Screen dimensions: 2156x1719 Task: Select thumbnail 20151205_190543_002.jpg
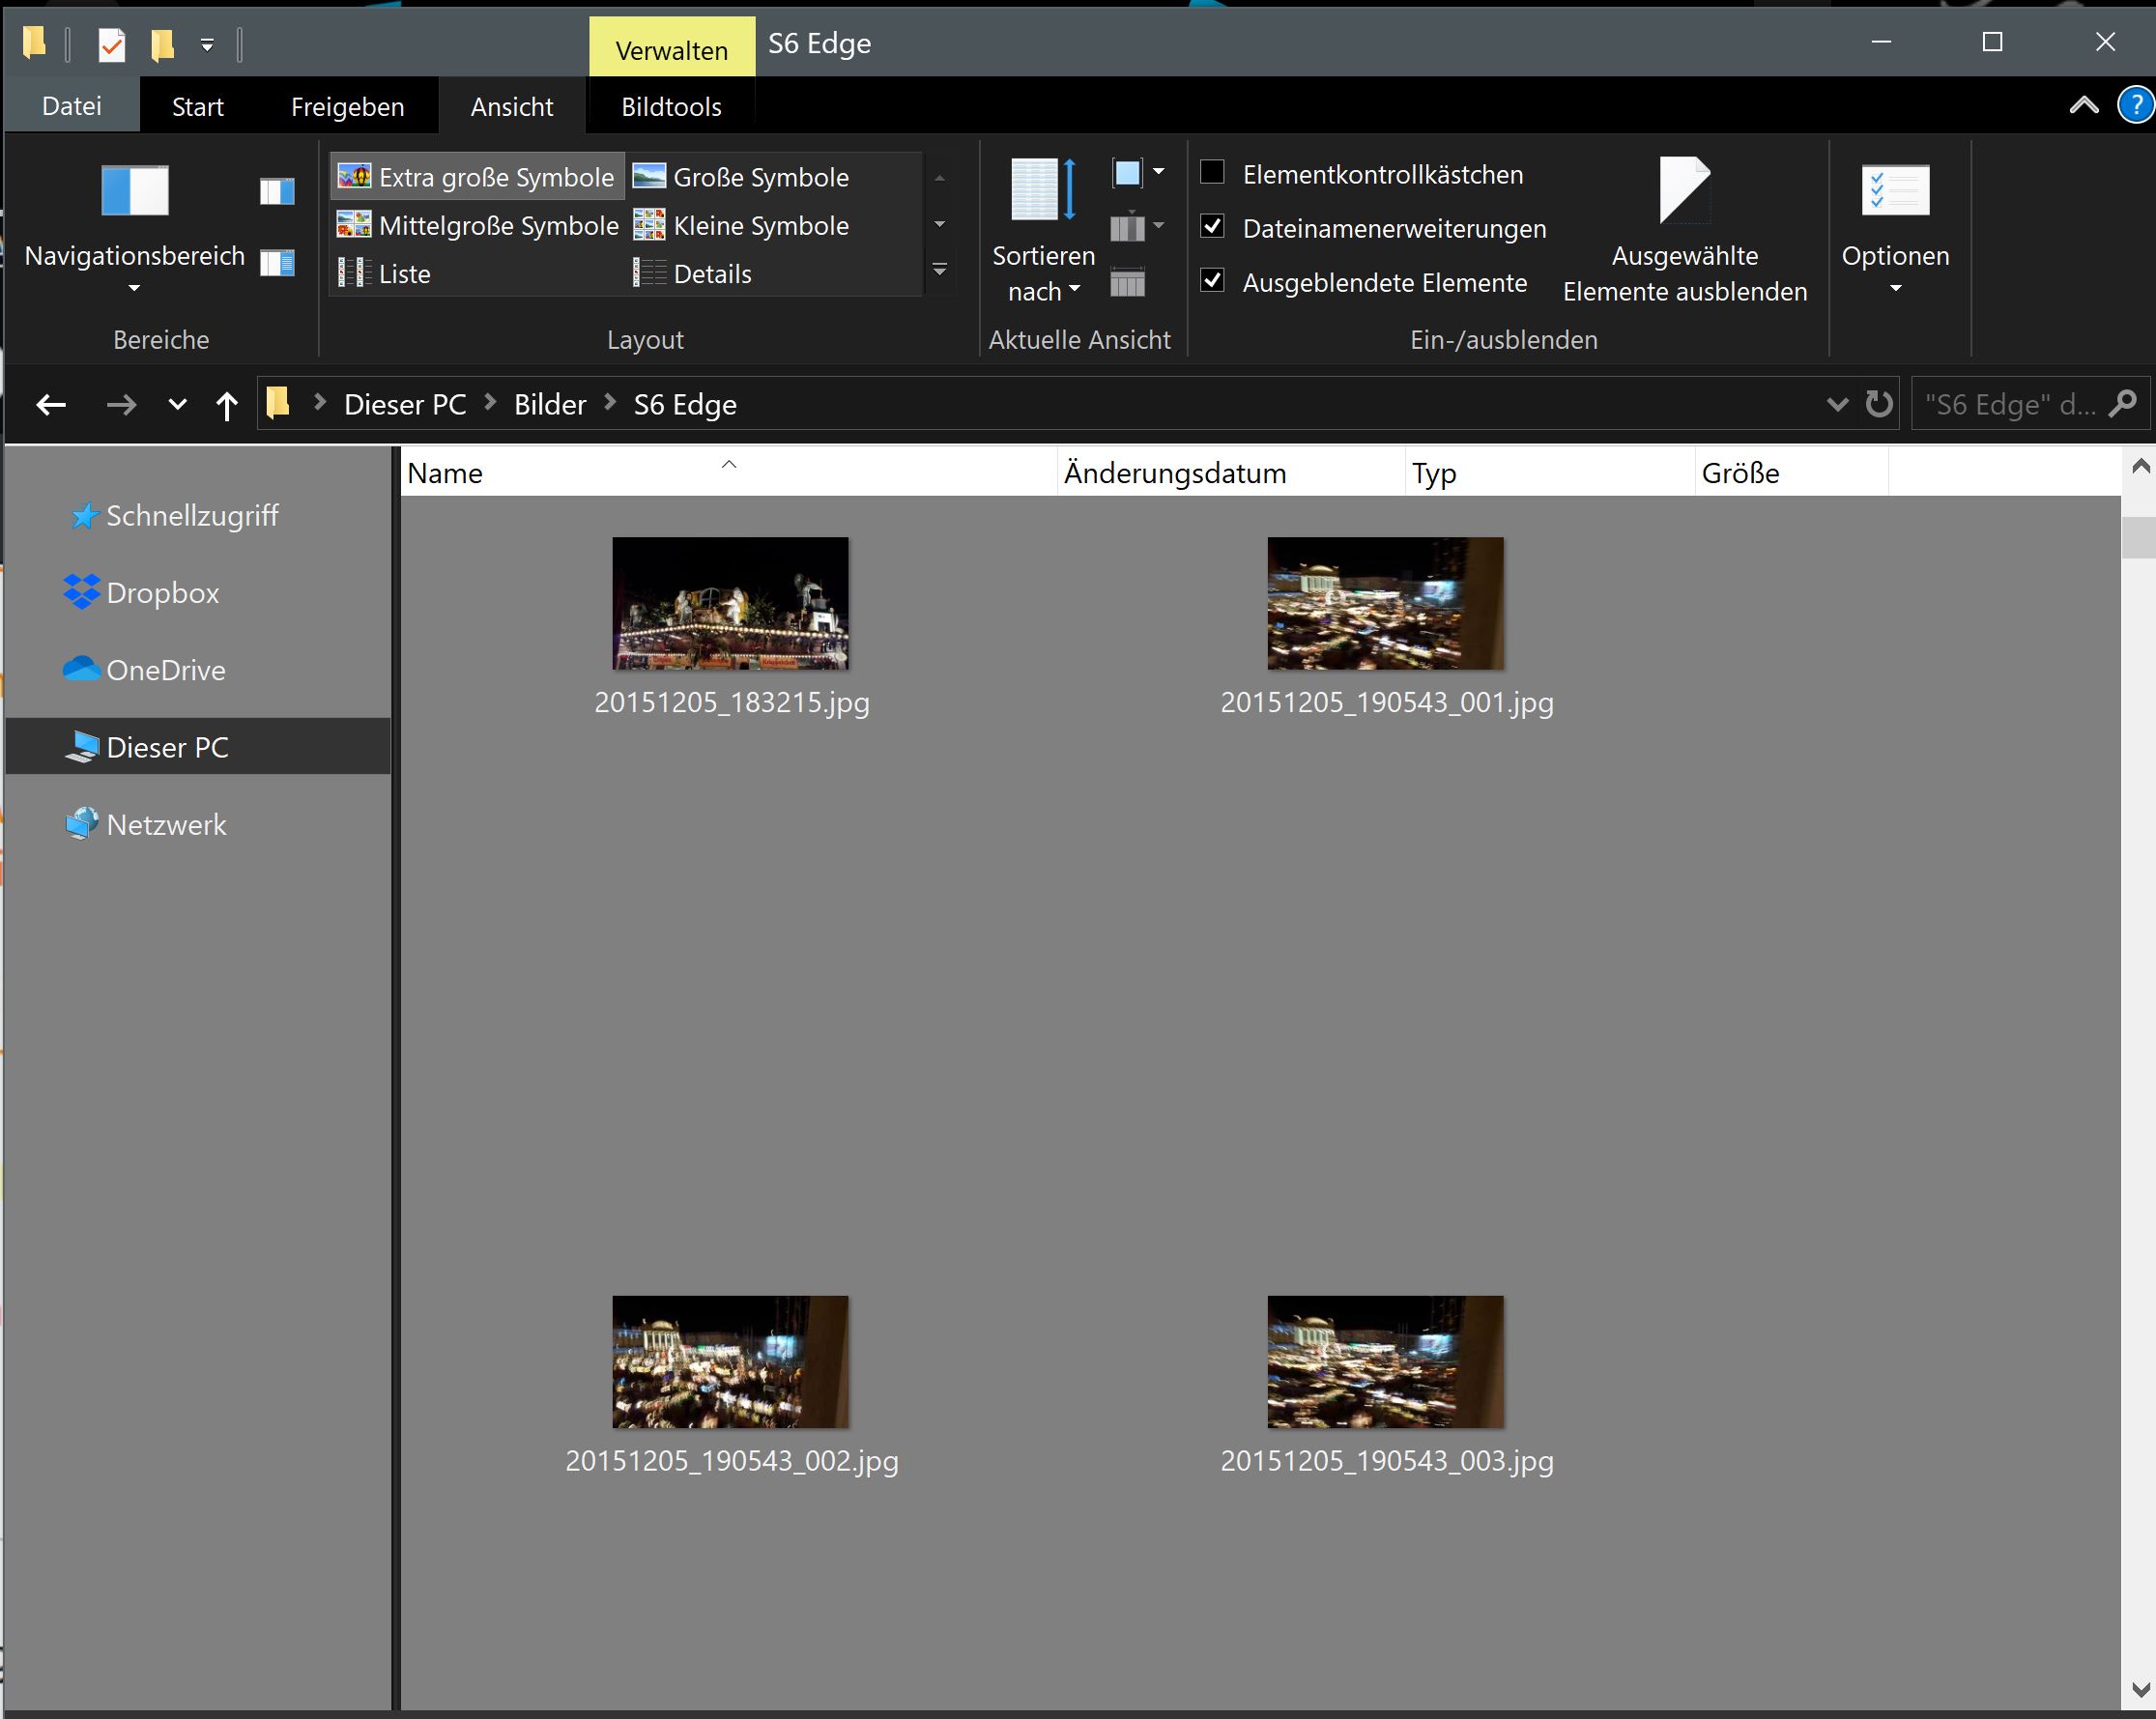(731, 1362)
